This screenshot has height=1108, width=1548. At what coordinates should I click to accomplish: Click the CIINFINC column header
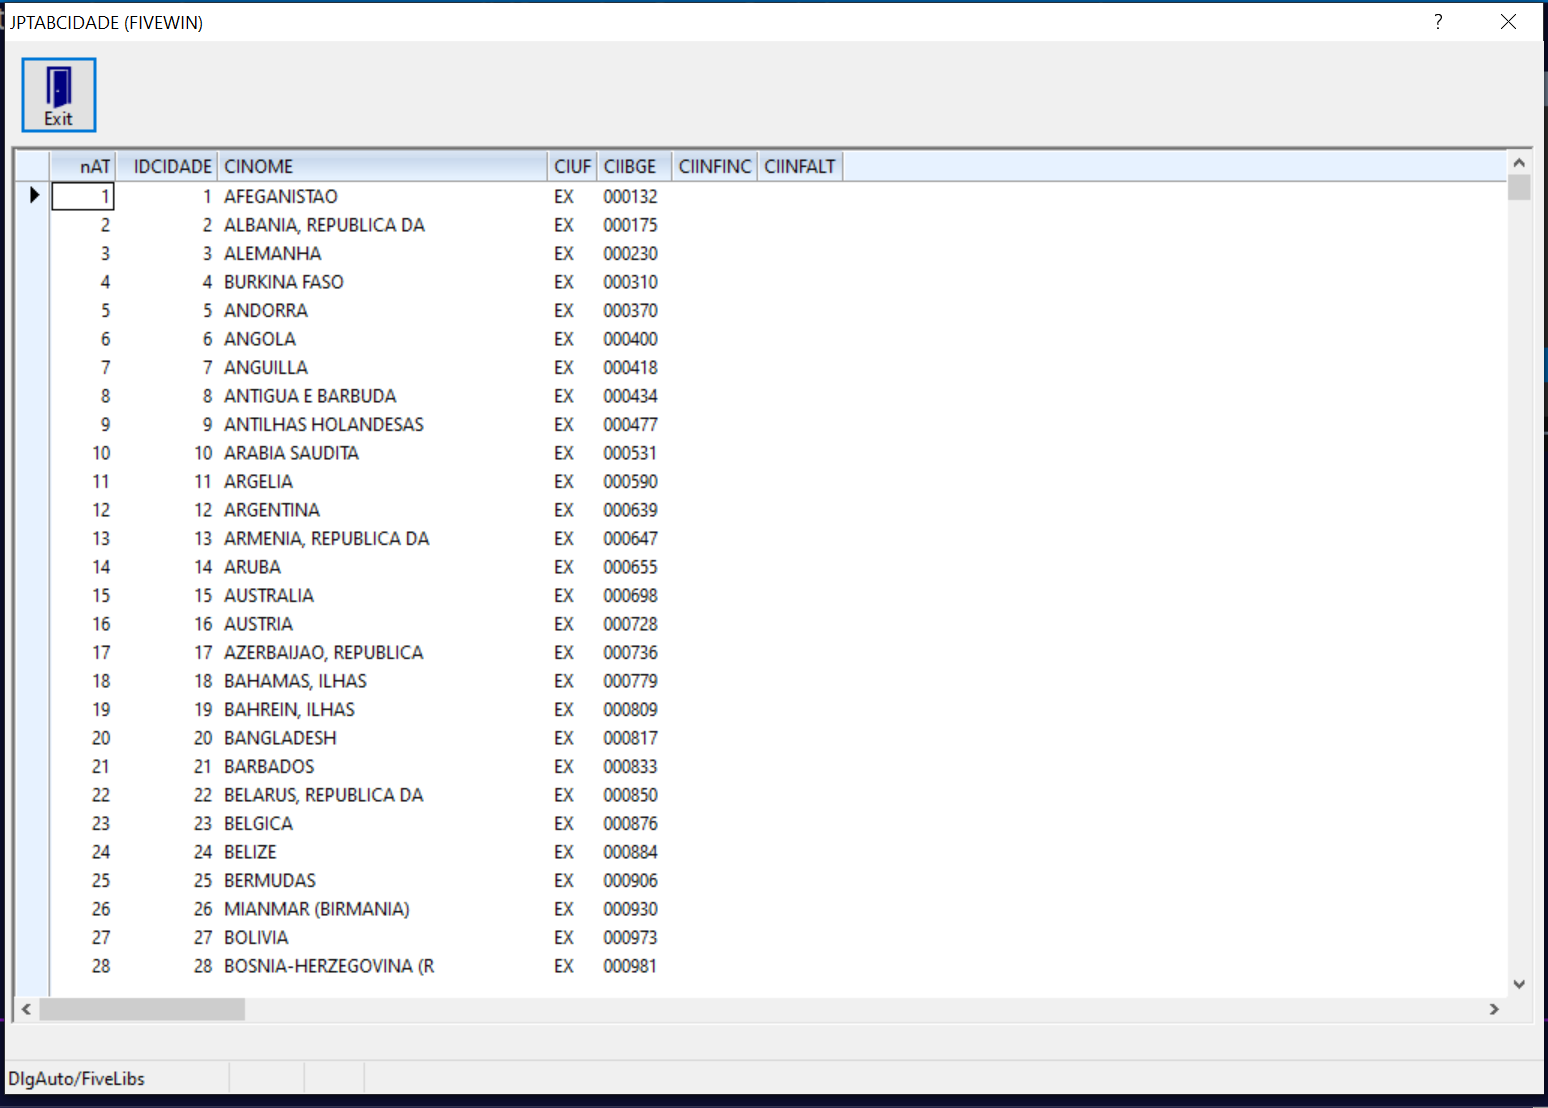[715, 167]
